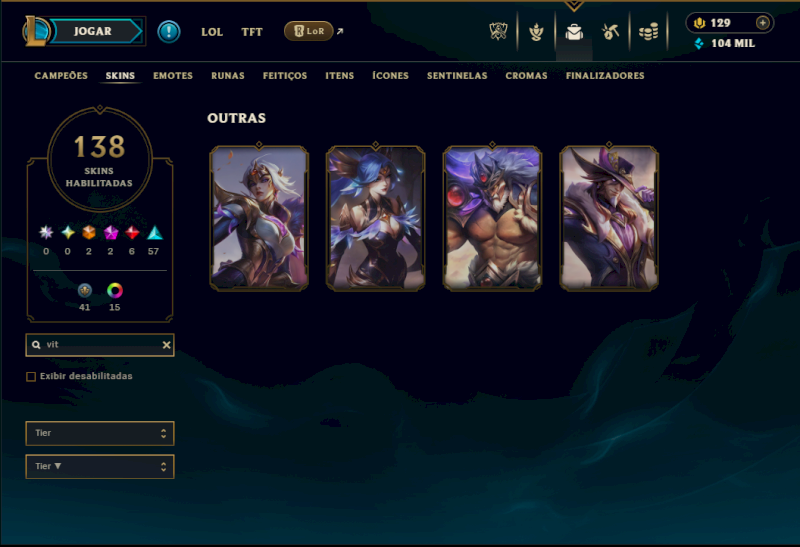This screenshot has width=800, height=547.
Task: Open the first Tier dropdown
Action: coord(100,433)
